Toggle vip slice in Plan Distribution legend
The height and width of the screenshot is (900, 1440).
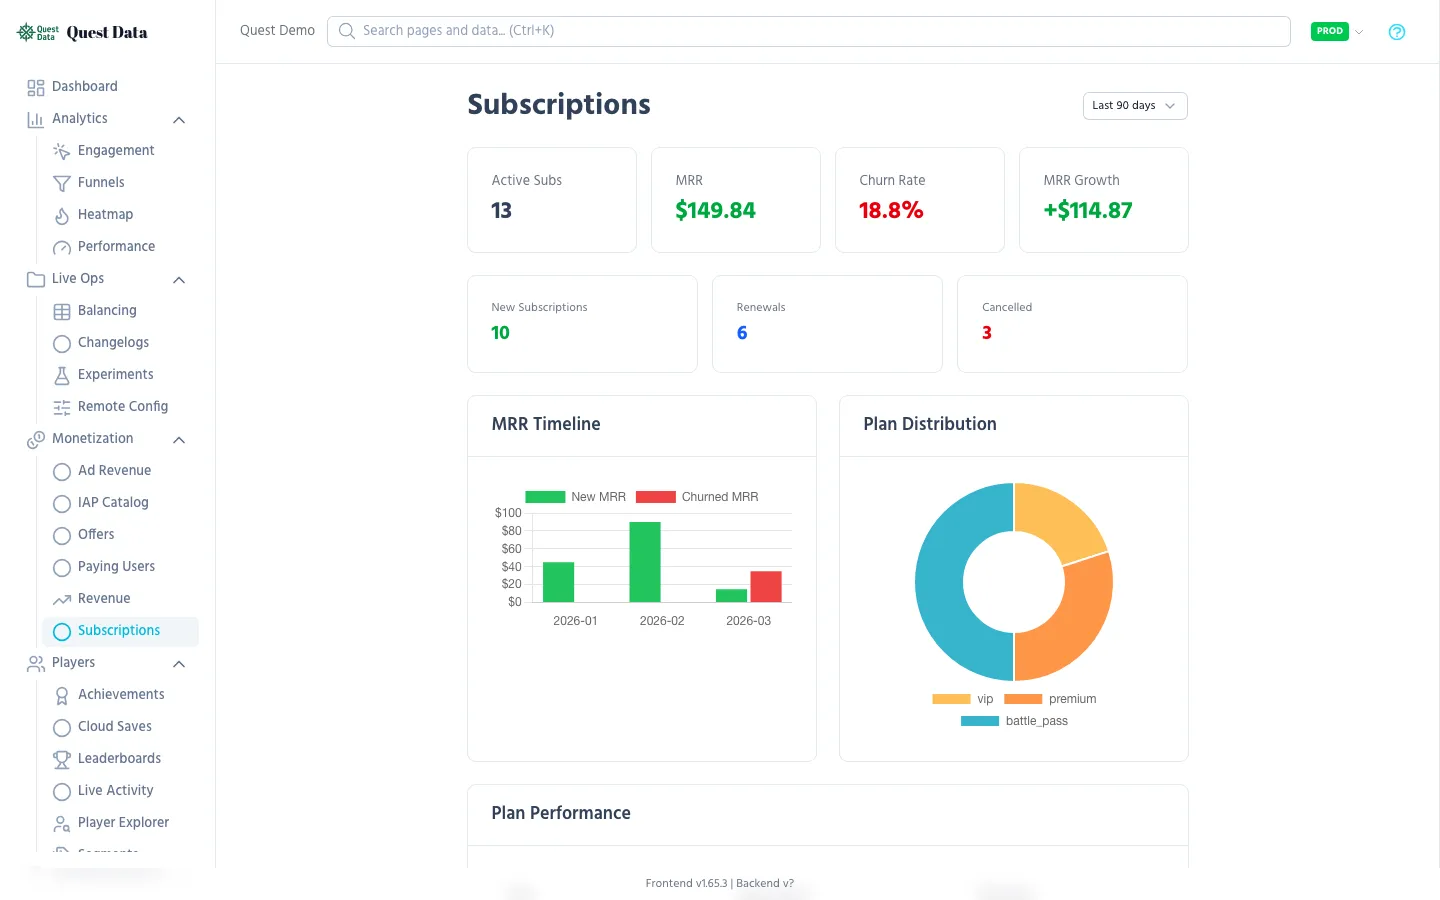point(962,699)
